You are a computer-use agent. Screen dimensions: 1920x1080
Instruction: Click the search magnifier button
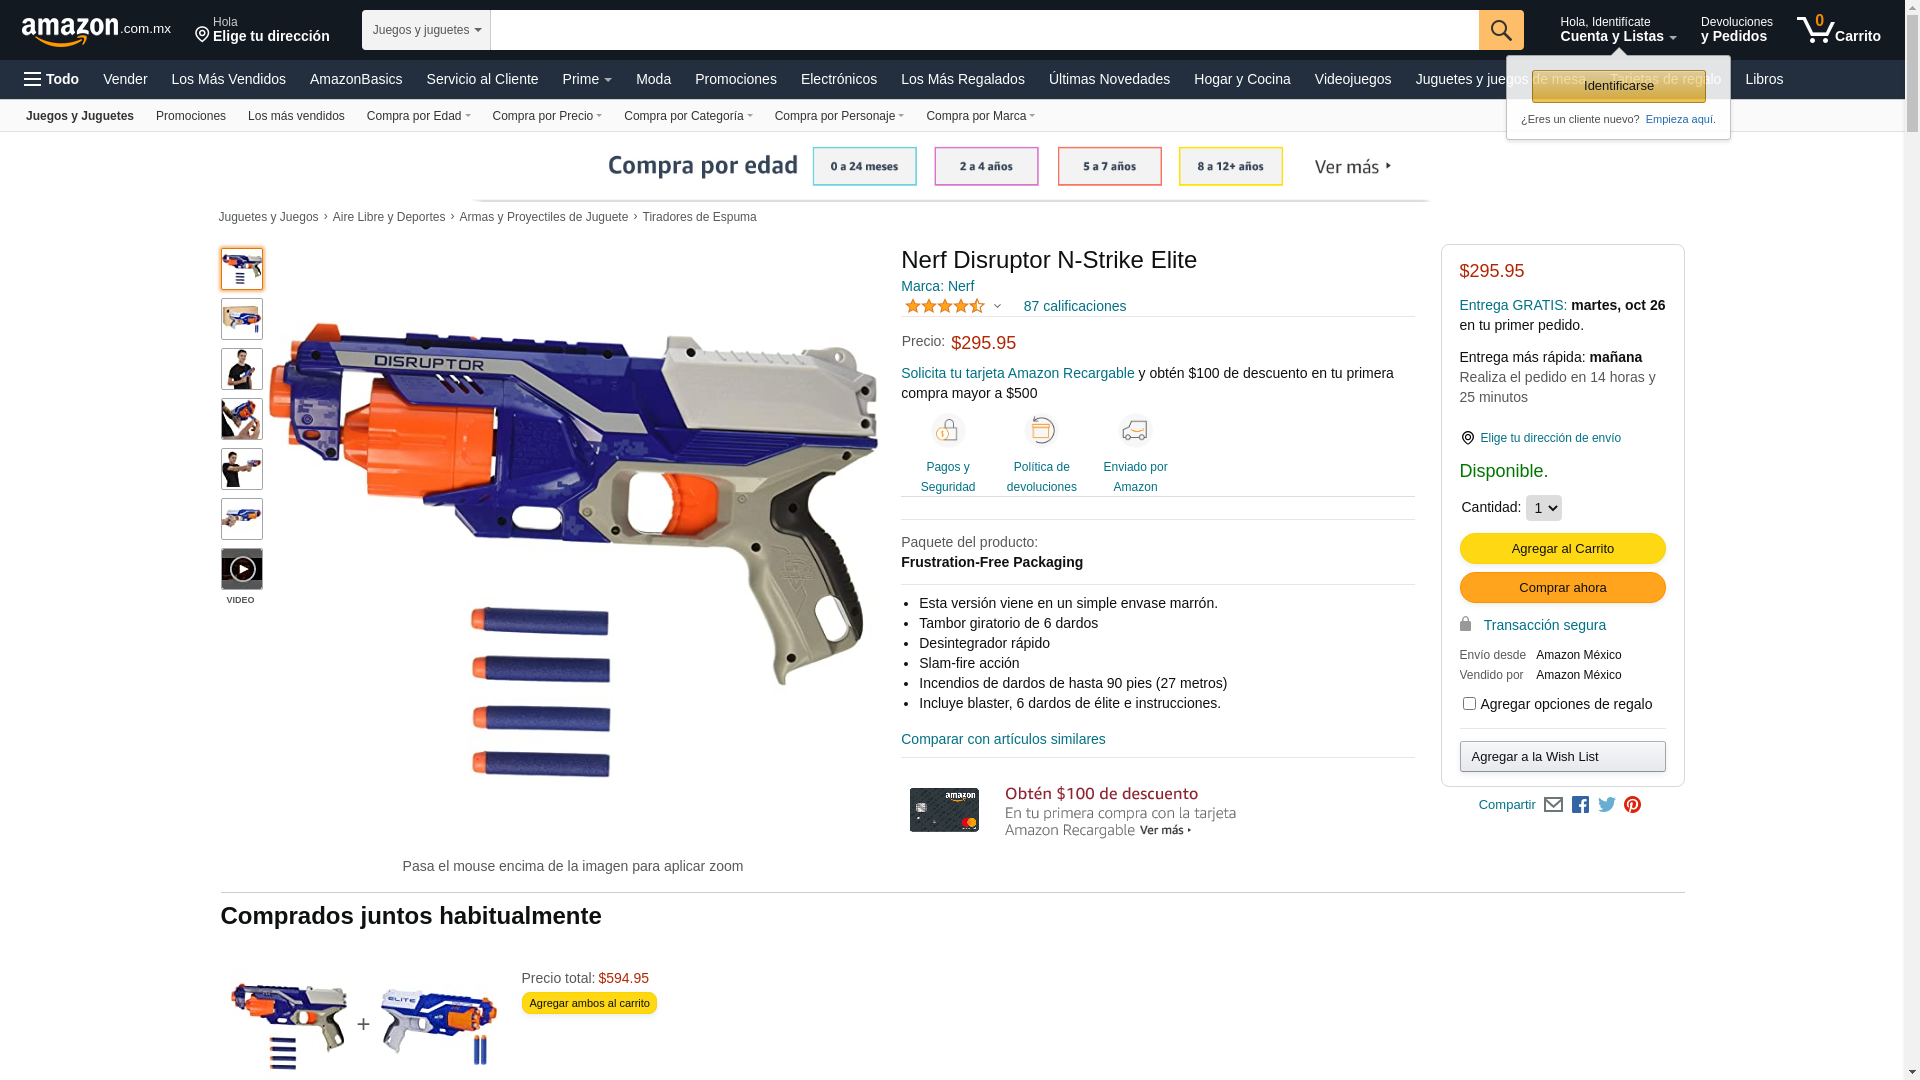click(1501, 30)
